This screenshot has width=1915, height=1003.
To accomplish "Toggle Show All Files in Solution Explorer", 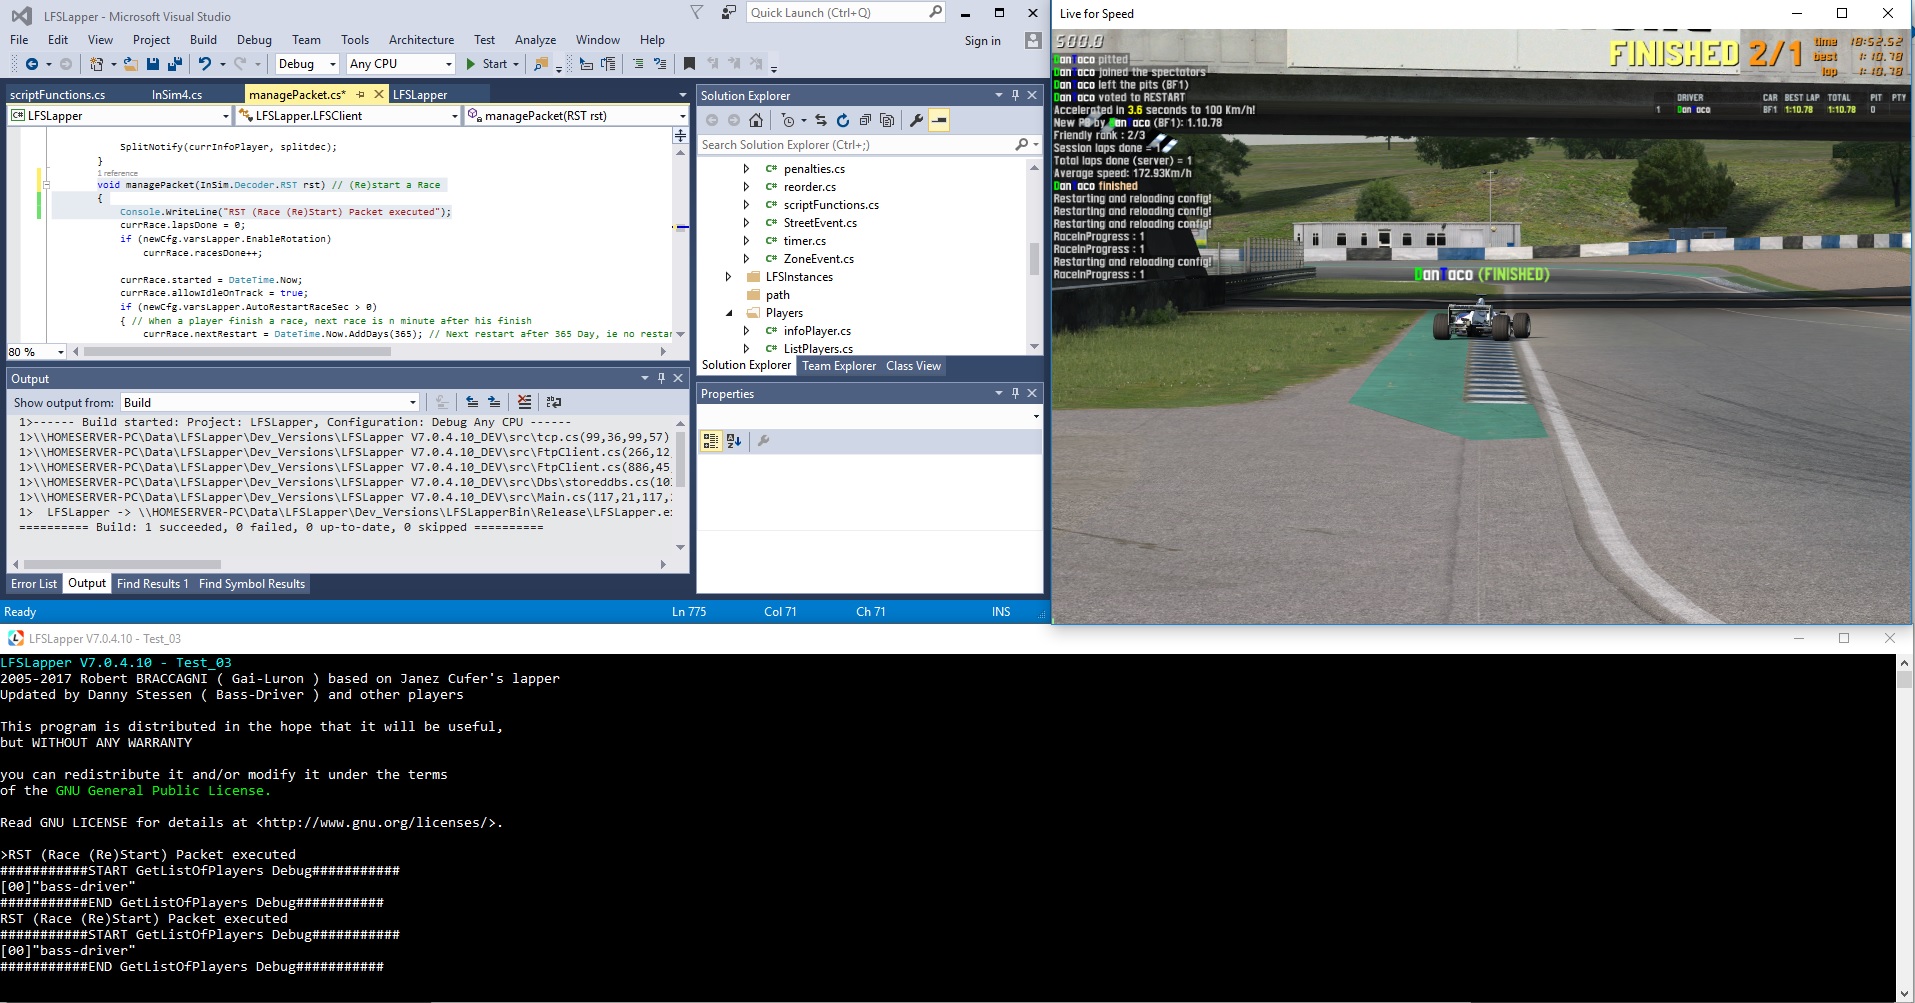I will (887, 120).
